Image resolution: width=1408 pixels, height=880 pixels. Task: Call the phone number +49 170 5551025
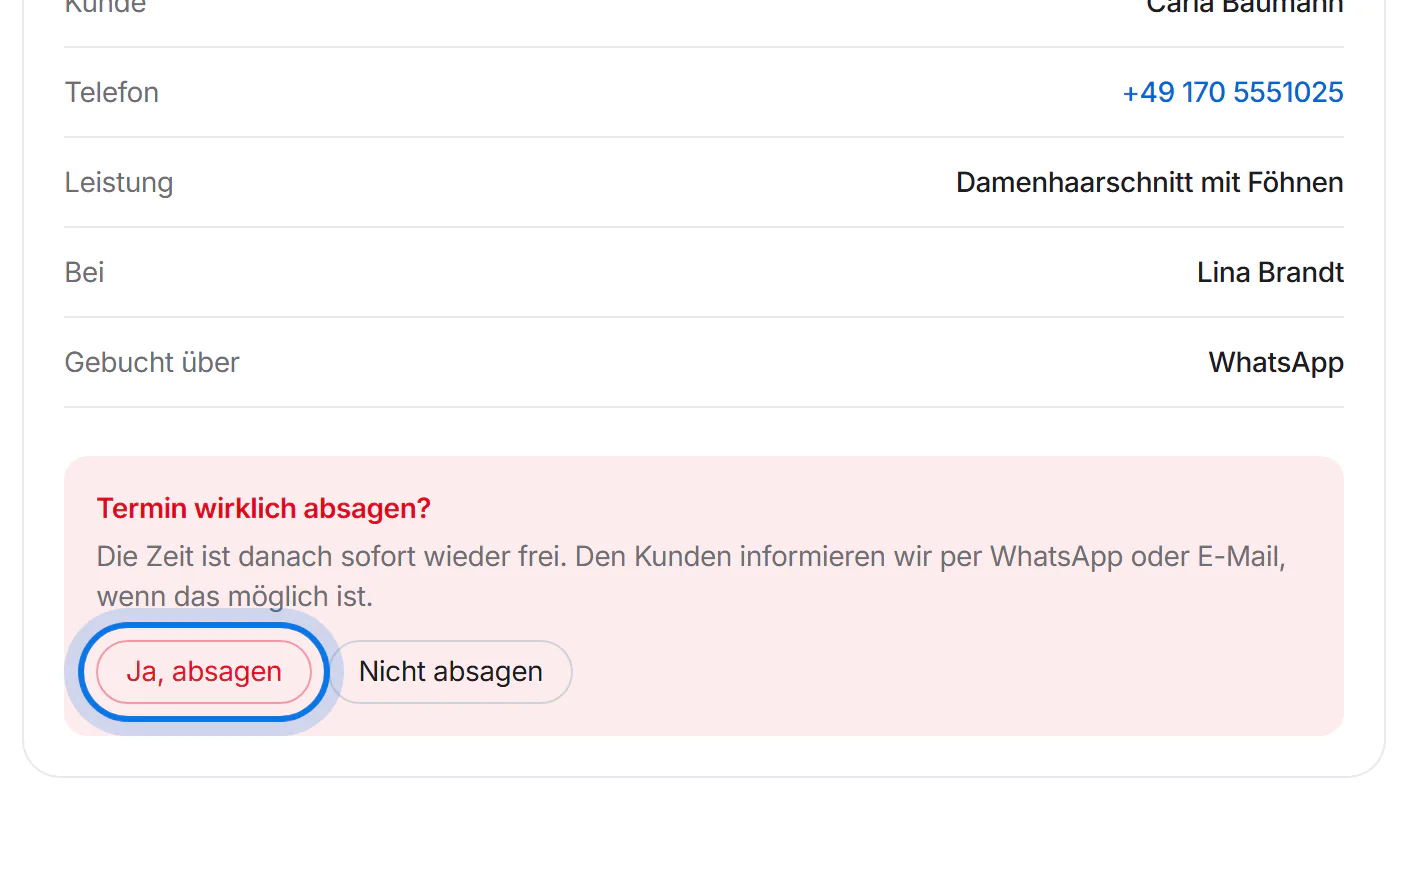point(1232,92)
